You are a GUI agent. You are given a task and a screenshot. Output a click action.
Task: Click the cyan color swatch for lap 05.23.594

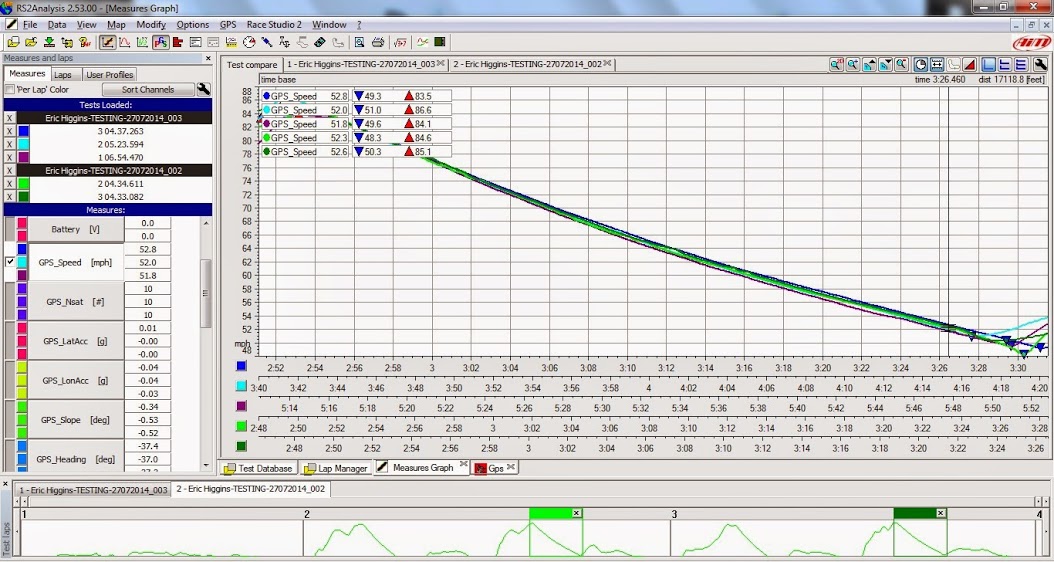point(24,144)
